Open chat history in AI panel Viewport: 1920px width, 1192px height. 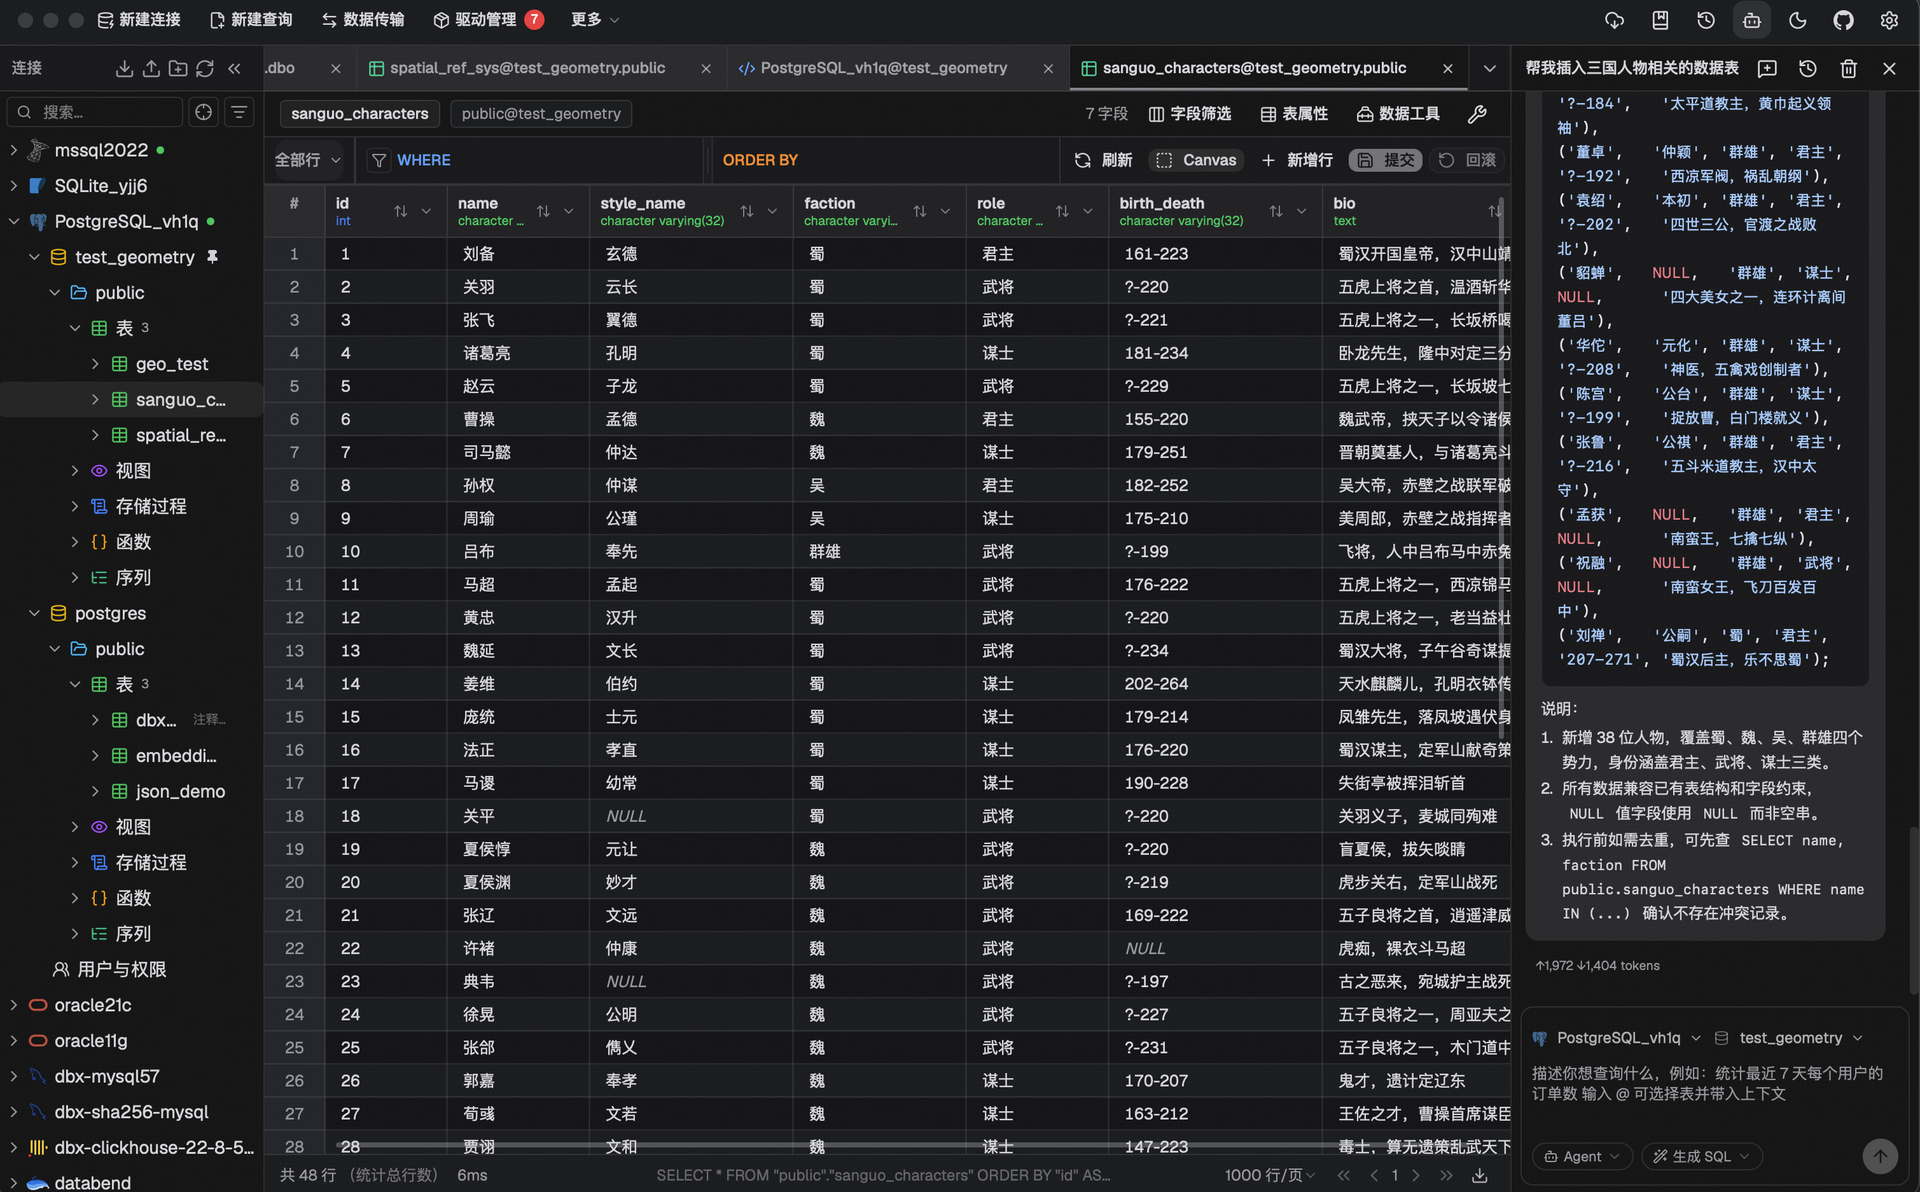[x=1808, y=68]
